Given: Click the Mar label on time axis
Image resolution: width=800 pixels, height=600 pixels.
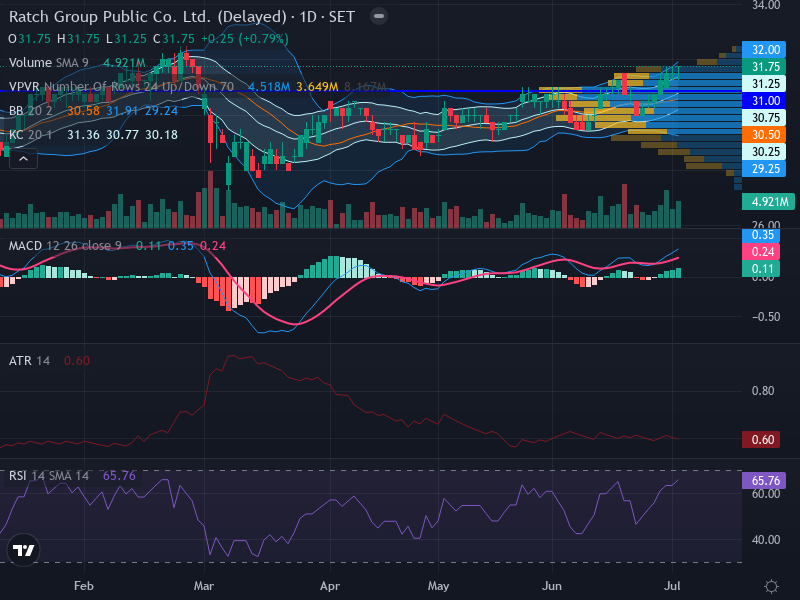Looking at the screenshot, I should [x=204, y=586].
